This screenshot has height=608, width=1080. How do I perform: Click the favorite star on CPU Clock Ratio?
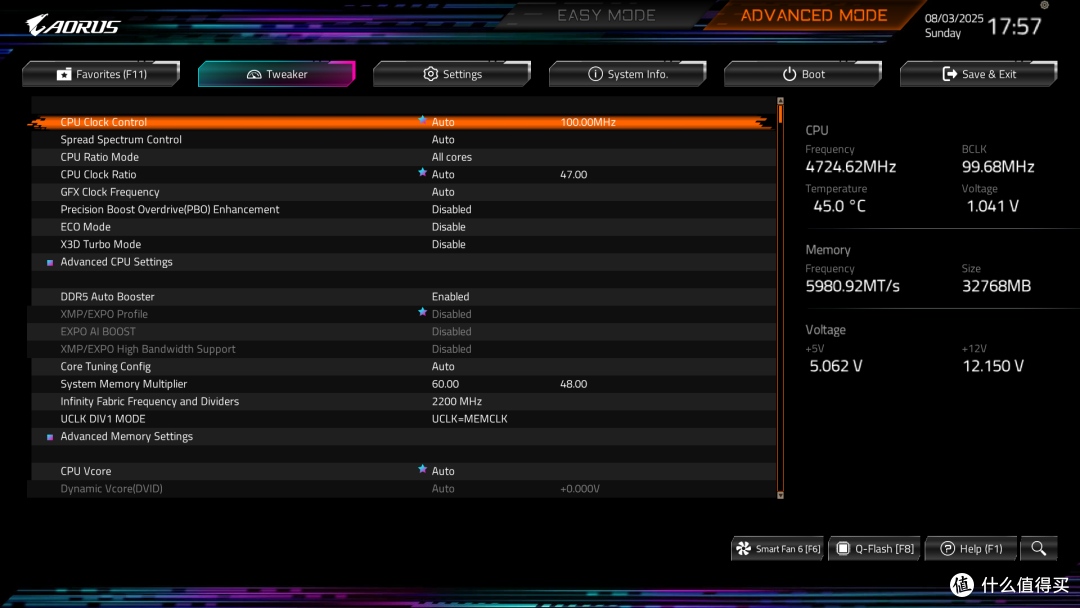click(x=422, y=172)
